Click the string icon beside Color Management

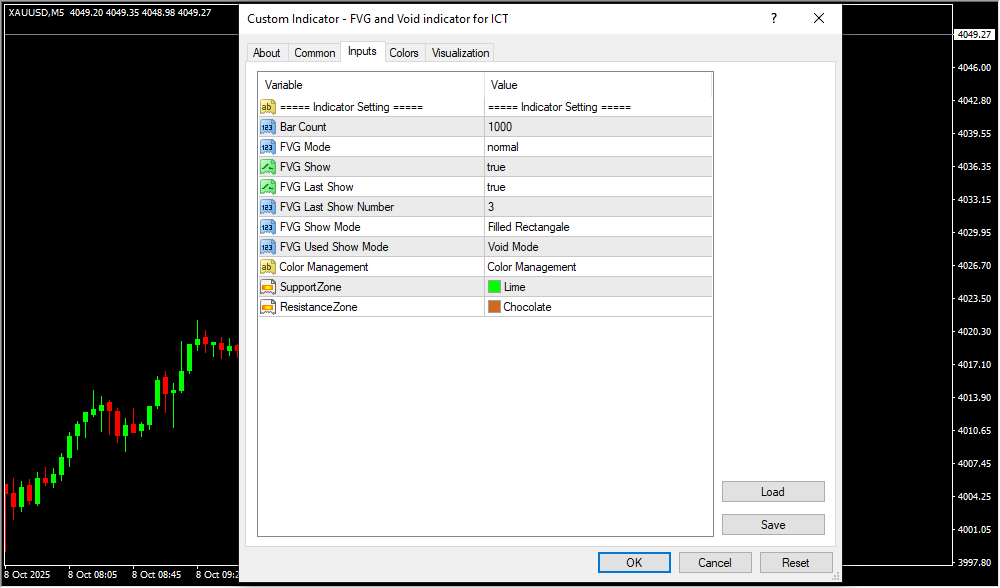click(267, 267)
